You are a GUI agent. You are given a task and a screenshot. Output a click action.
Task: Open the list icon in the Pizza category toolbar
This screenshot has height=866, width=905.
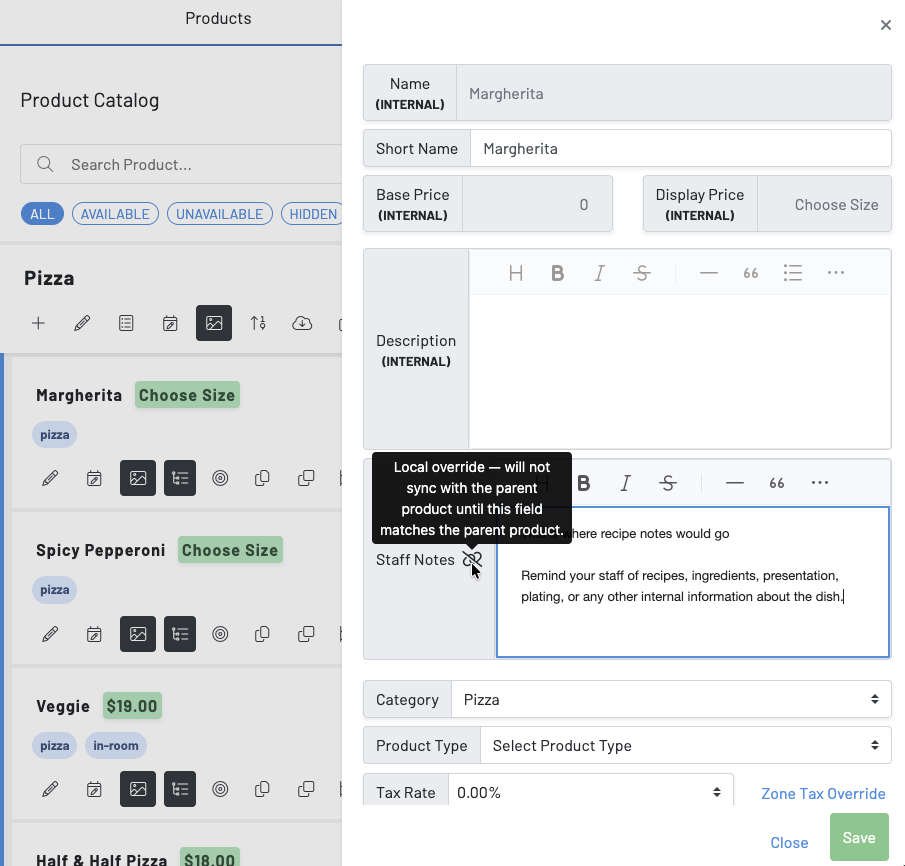pyautogui.click(x=126, y=323)
